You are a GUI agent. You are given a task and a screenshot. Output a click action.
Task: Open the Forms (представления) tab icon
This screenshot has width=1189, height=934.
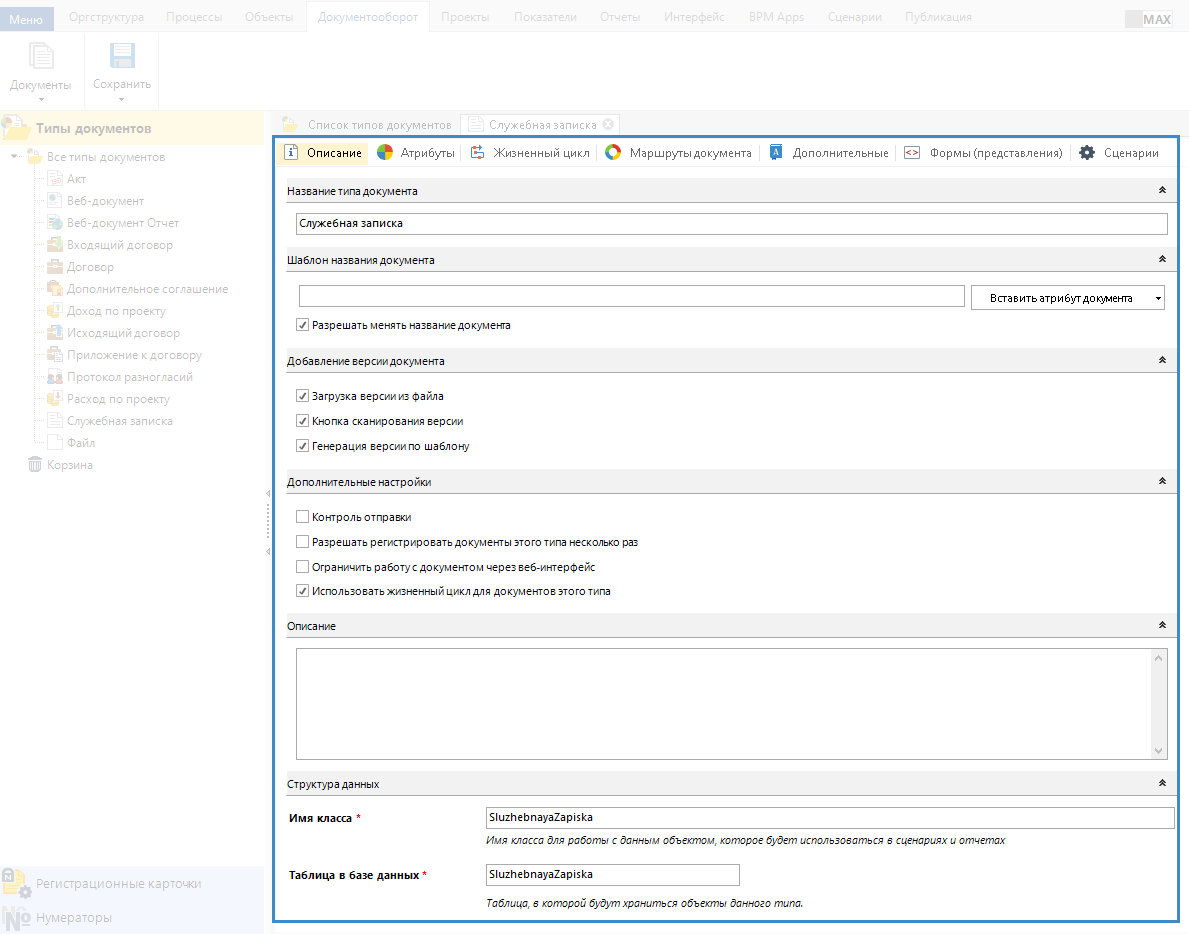click(x=912, y=153)
